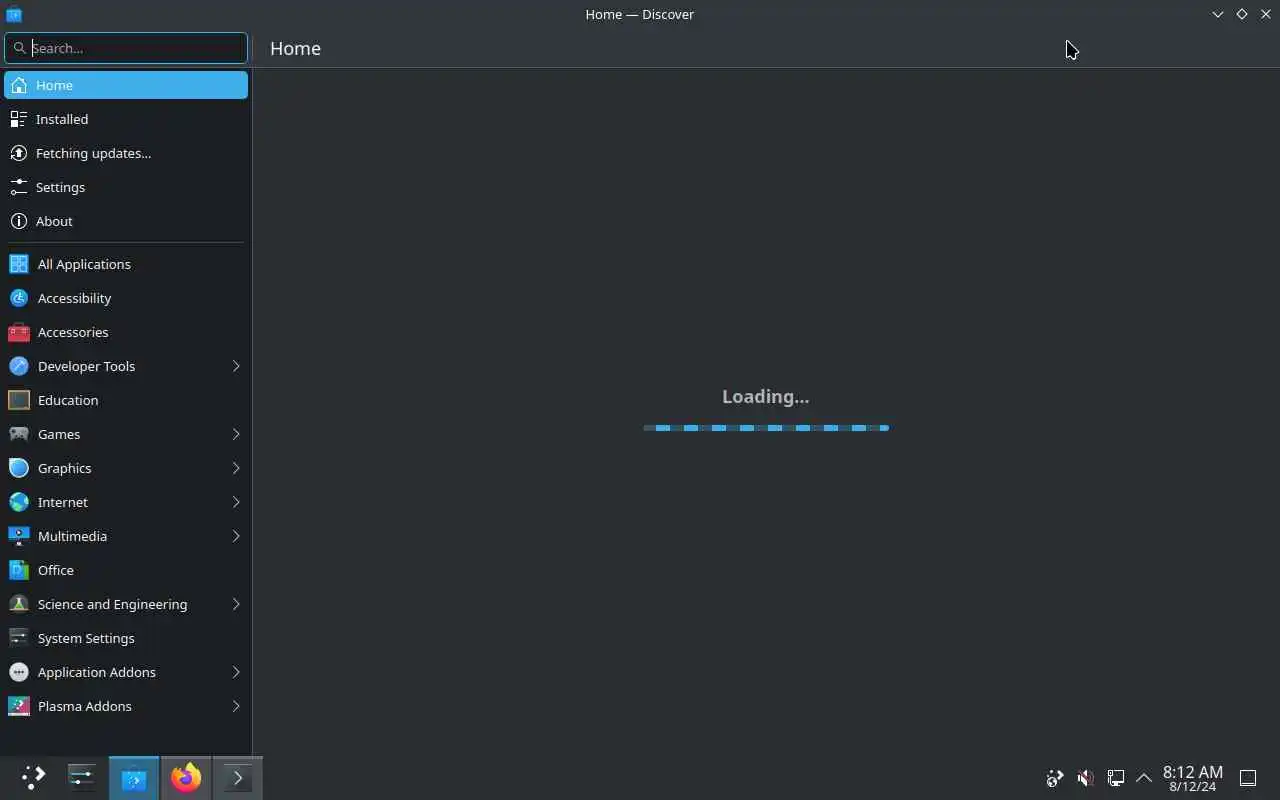Click the muted volume tray icon

1085,777
